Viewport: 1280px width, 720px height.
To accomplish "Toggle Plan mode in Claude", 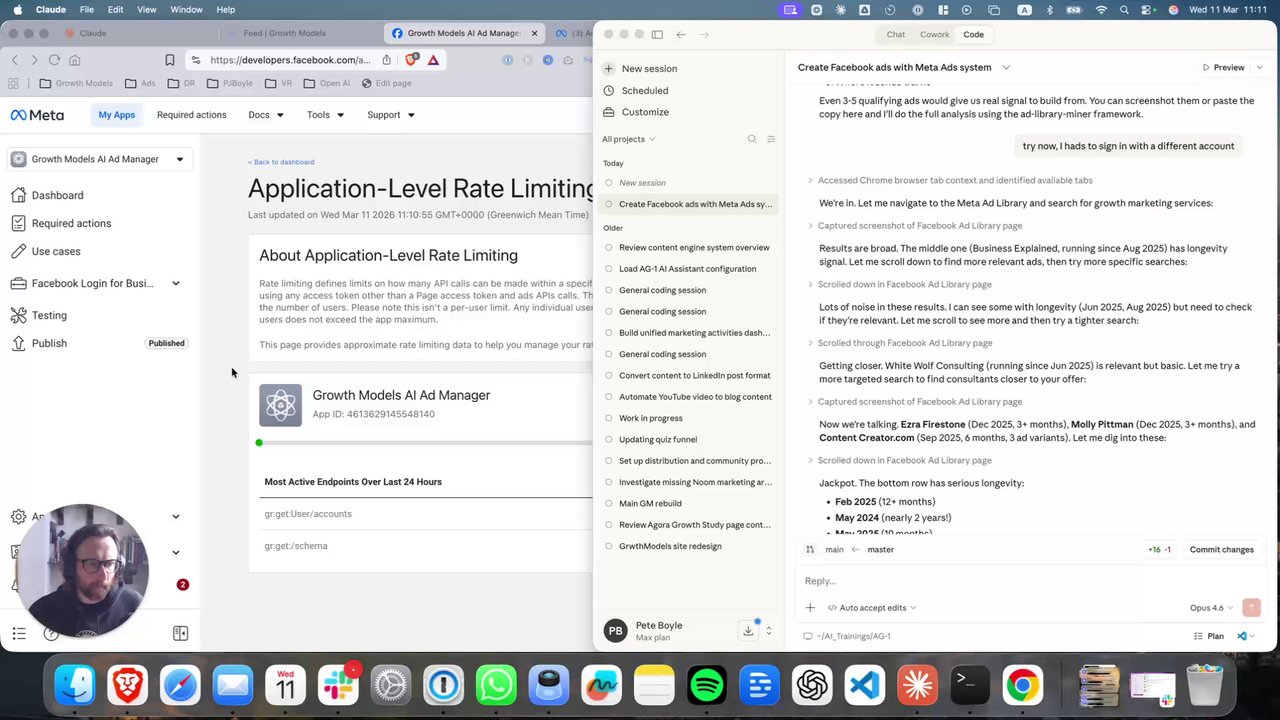I will pos(1209,636).
